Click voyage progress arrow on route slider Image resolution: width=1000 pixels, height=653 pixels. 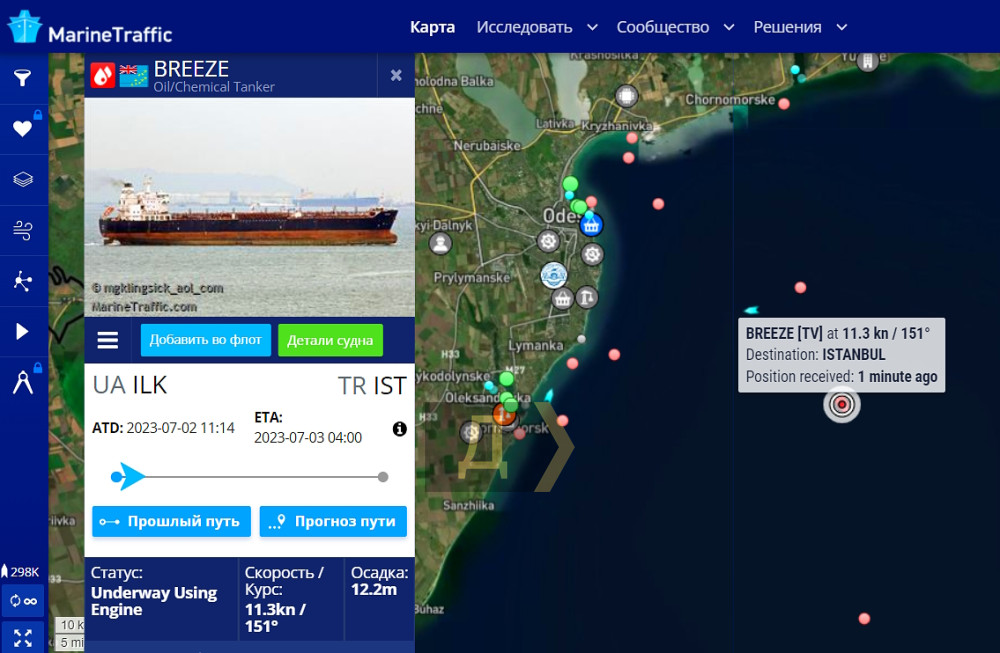130,476
